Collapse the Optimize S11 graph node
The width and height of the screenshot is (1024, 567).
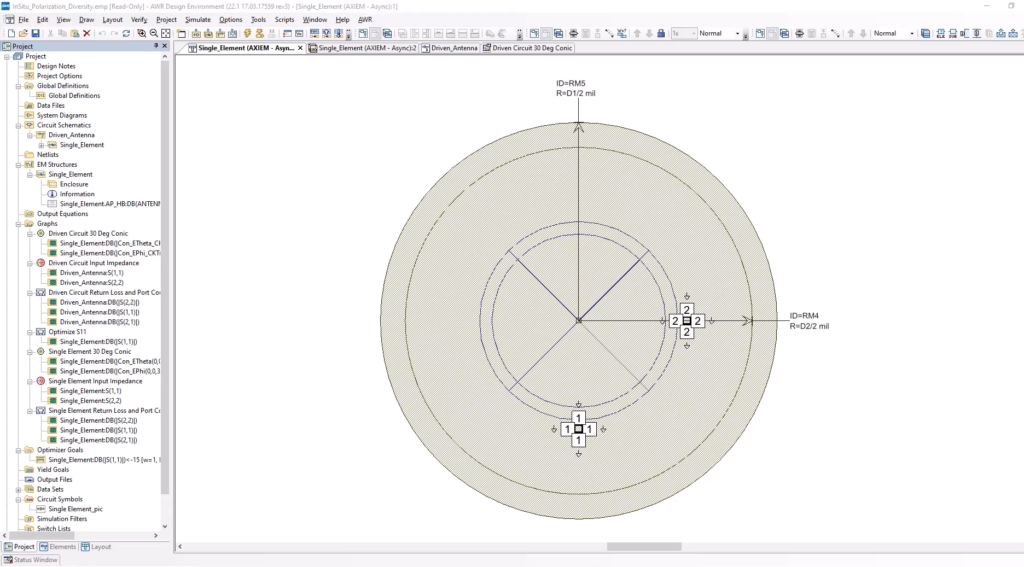click(30, 332)
